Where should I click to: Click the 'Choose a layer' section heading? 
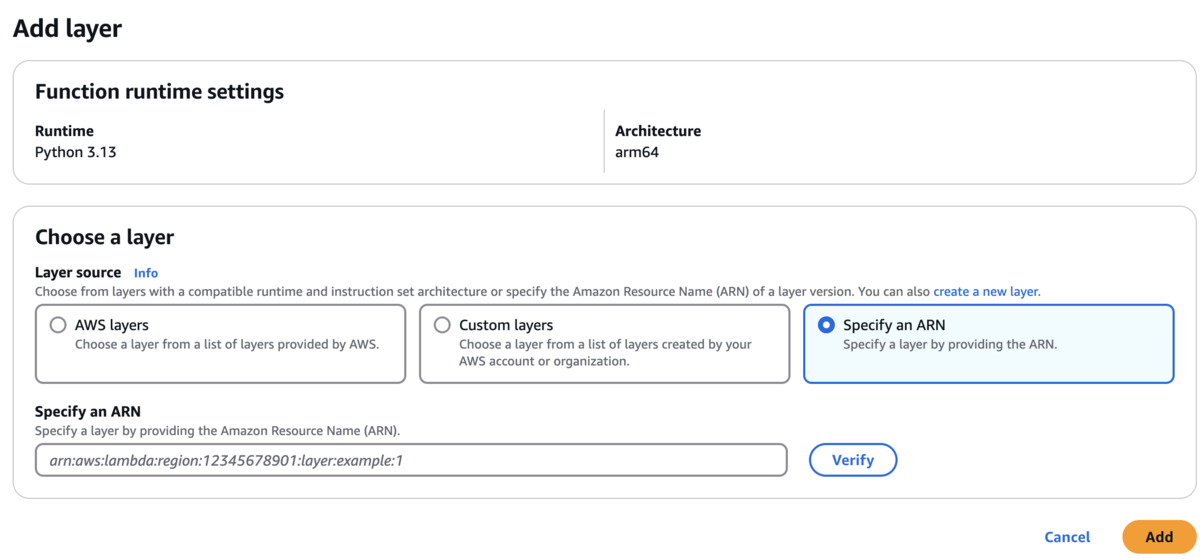pos(104,237)
